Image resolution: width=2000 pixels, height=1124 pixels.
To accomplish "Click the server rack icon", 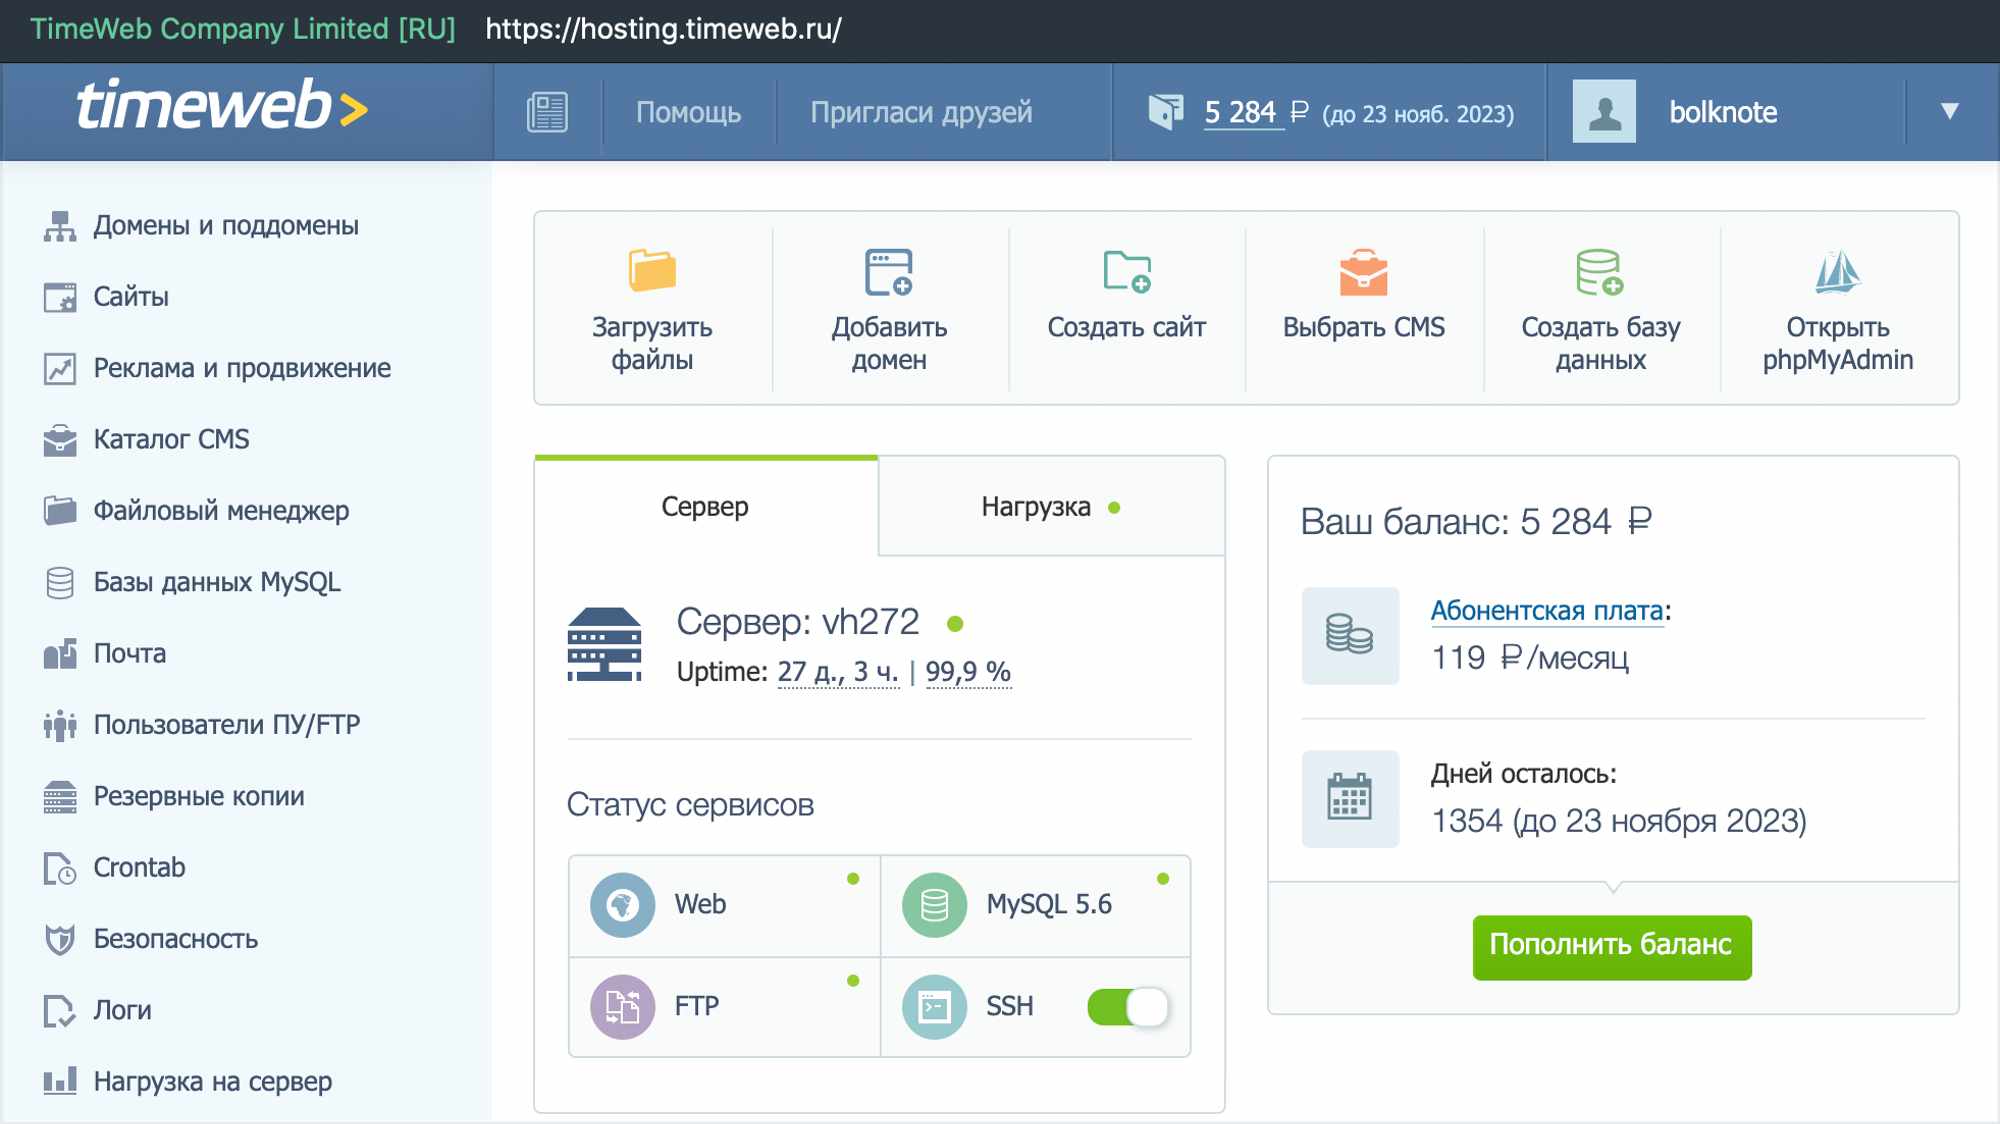I will (x=604, y=645).
